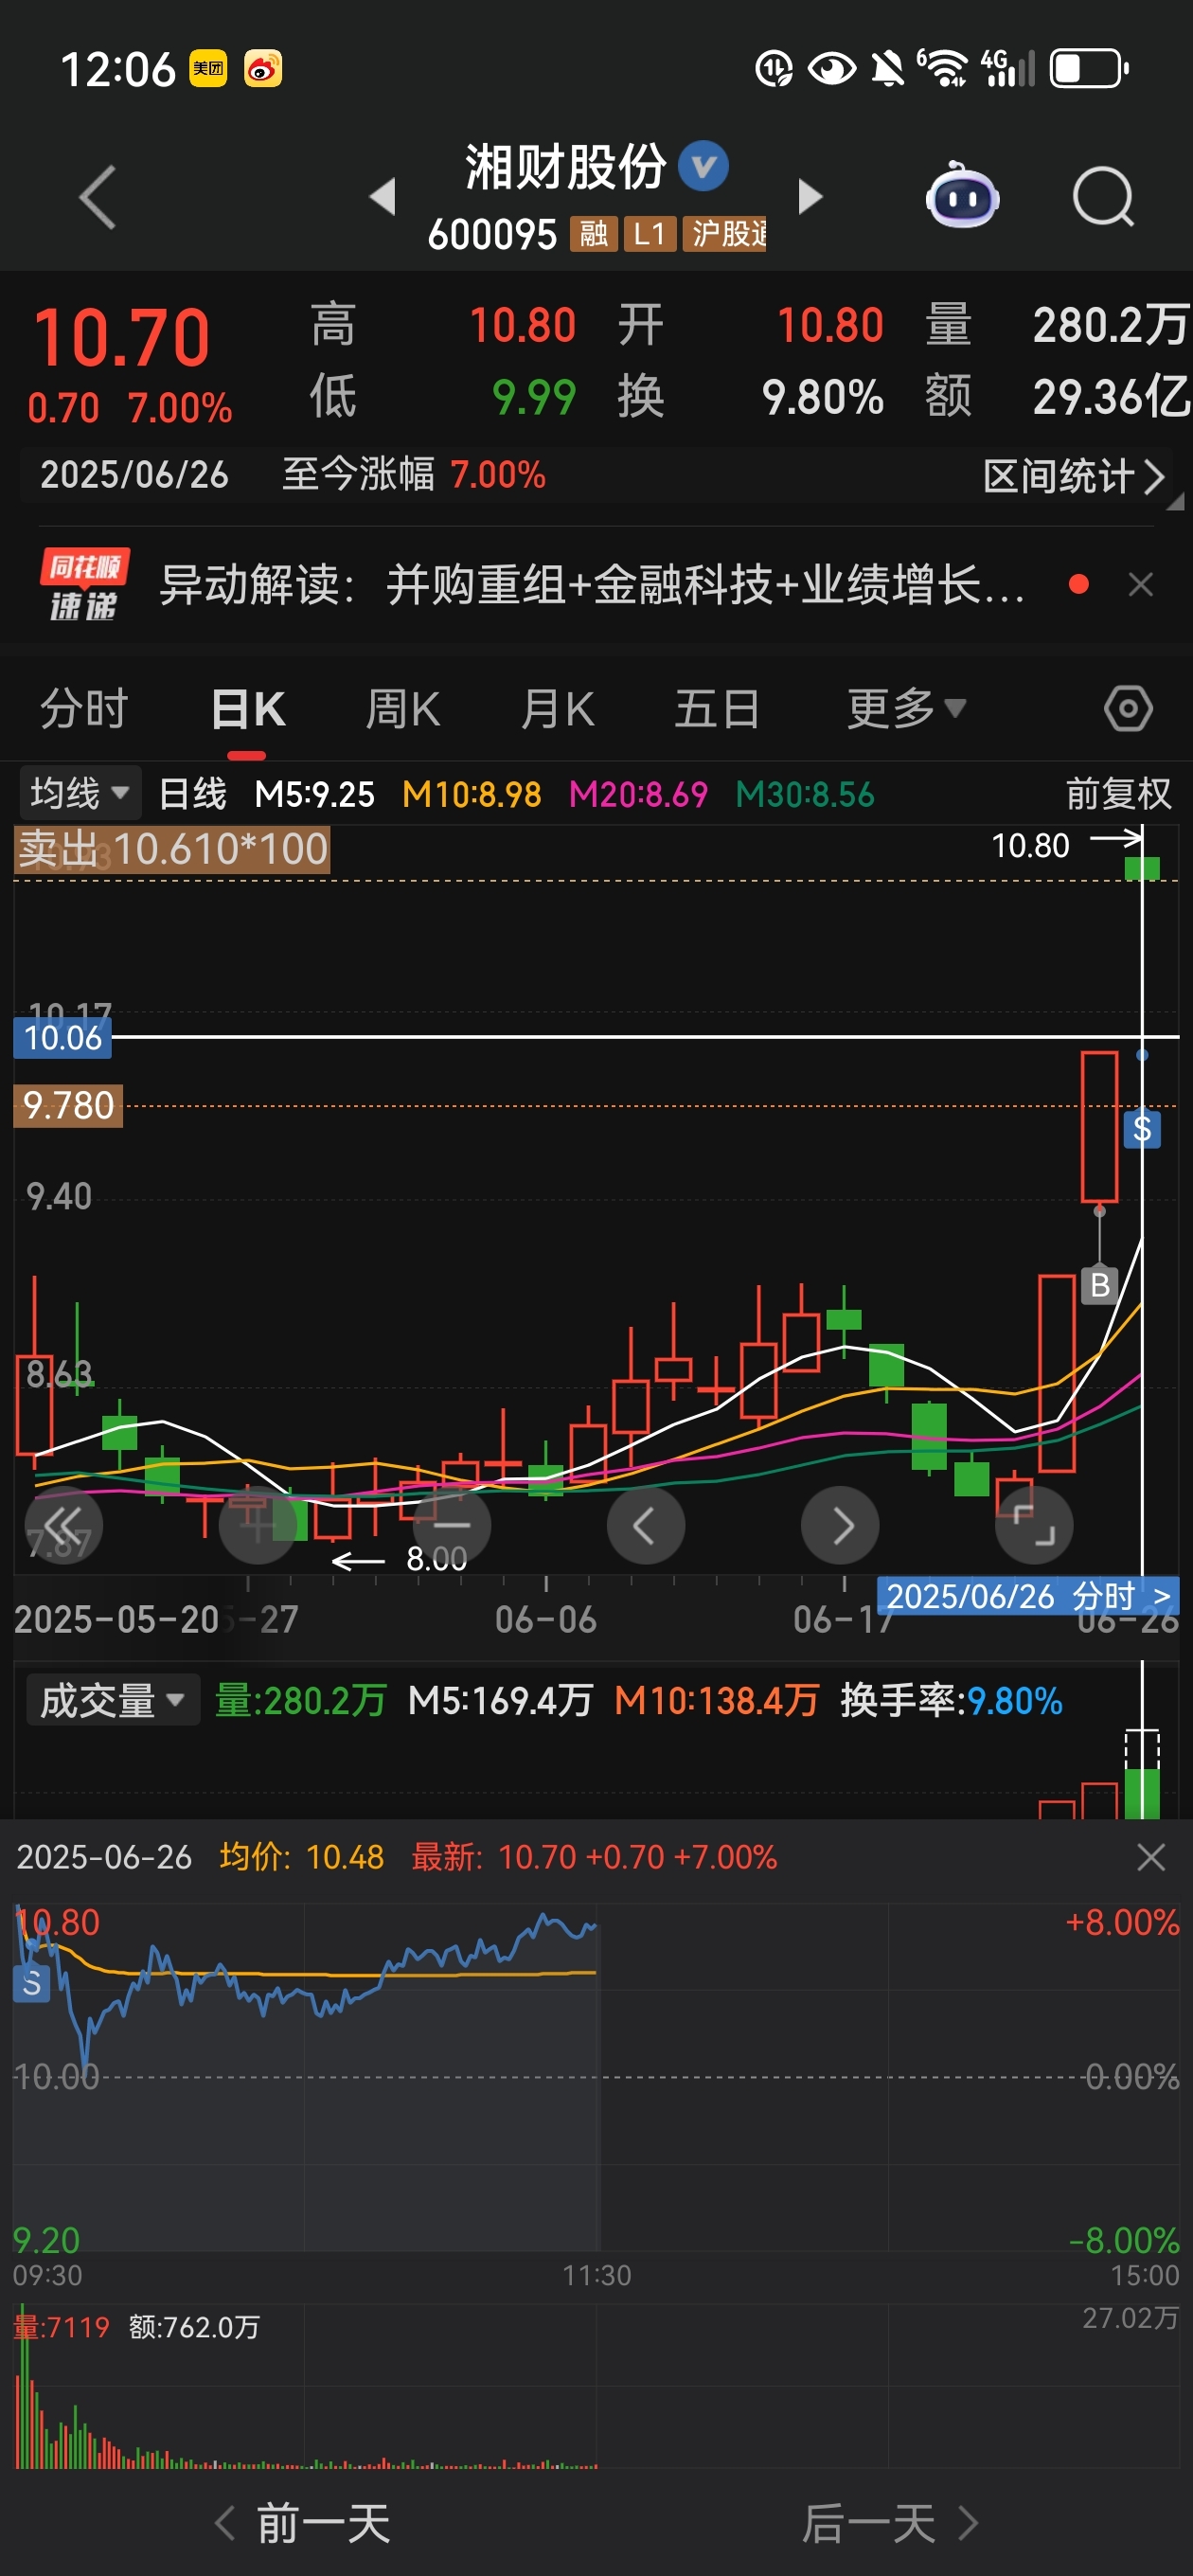Zoom out chart with minus button
This screenshot has height=2576, width=1193.
pyautogui.click(x=451, y=1525)
